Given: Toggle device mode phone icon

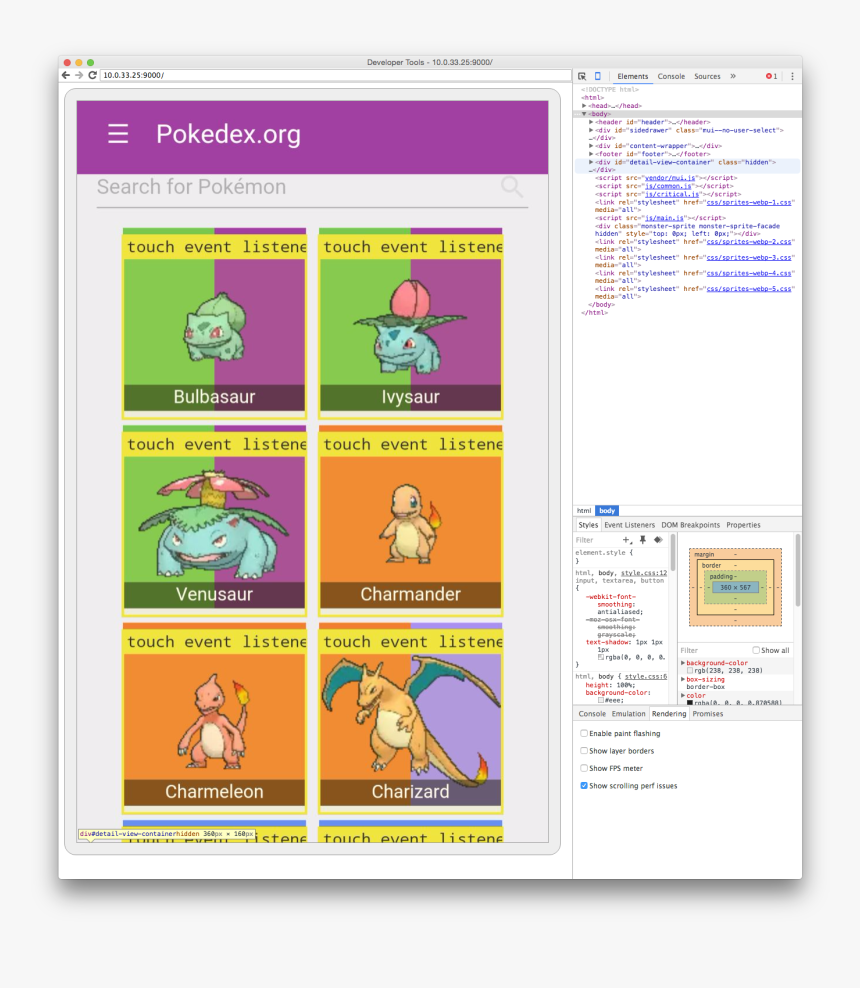Looking at the screenshot, I should point(598,76).
